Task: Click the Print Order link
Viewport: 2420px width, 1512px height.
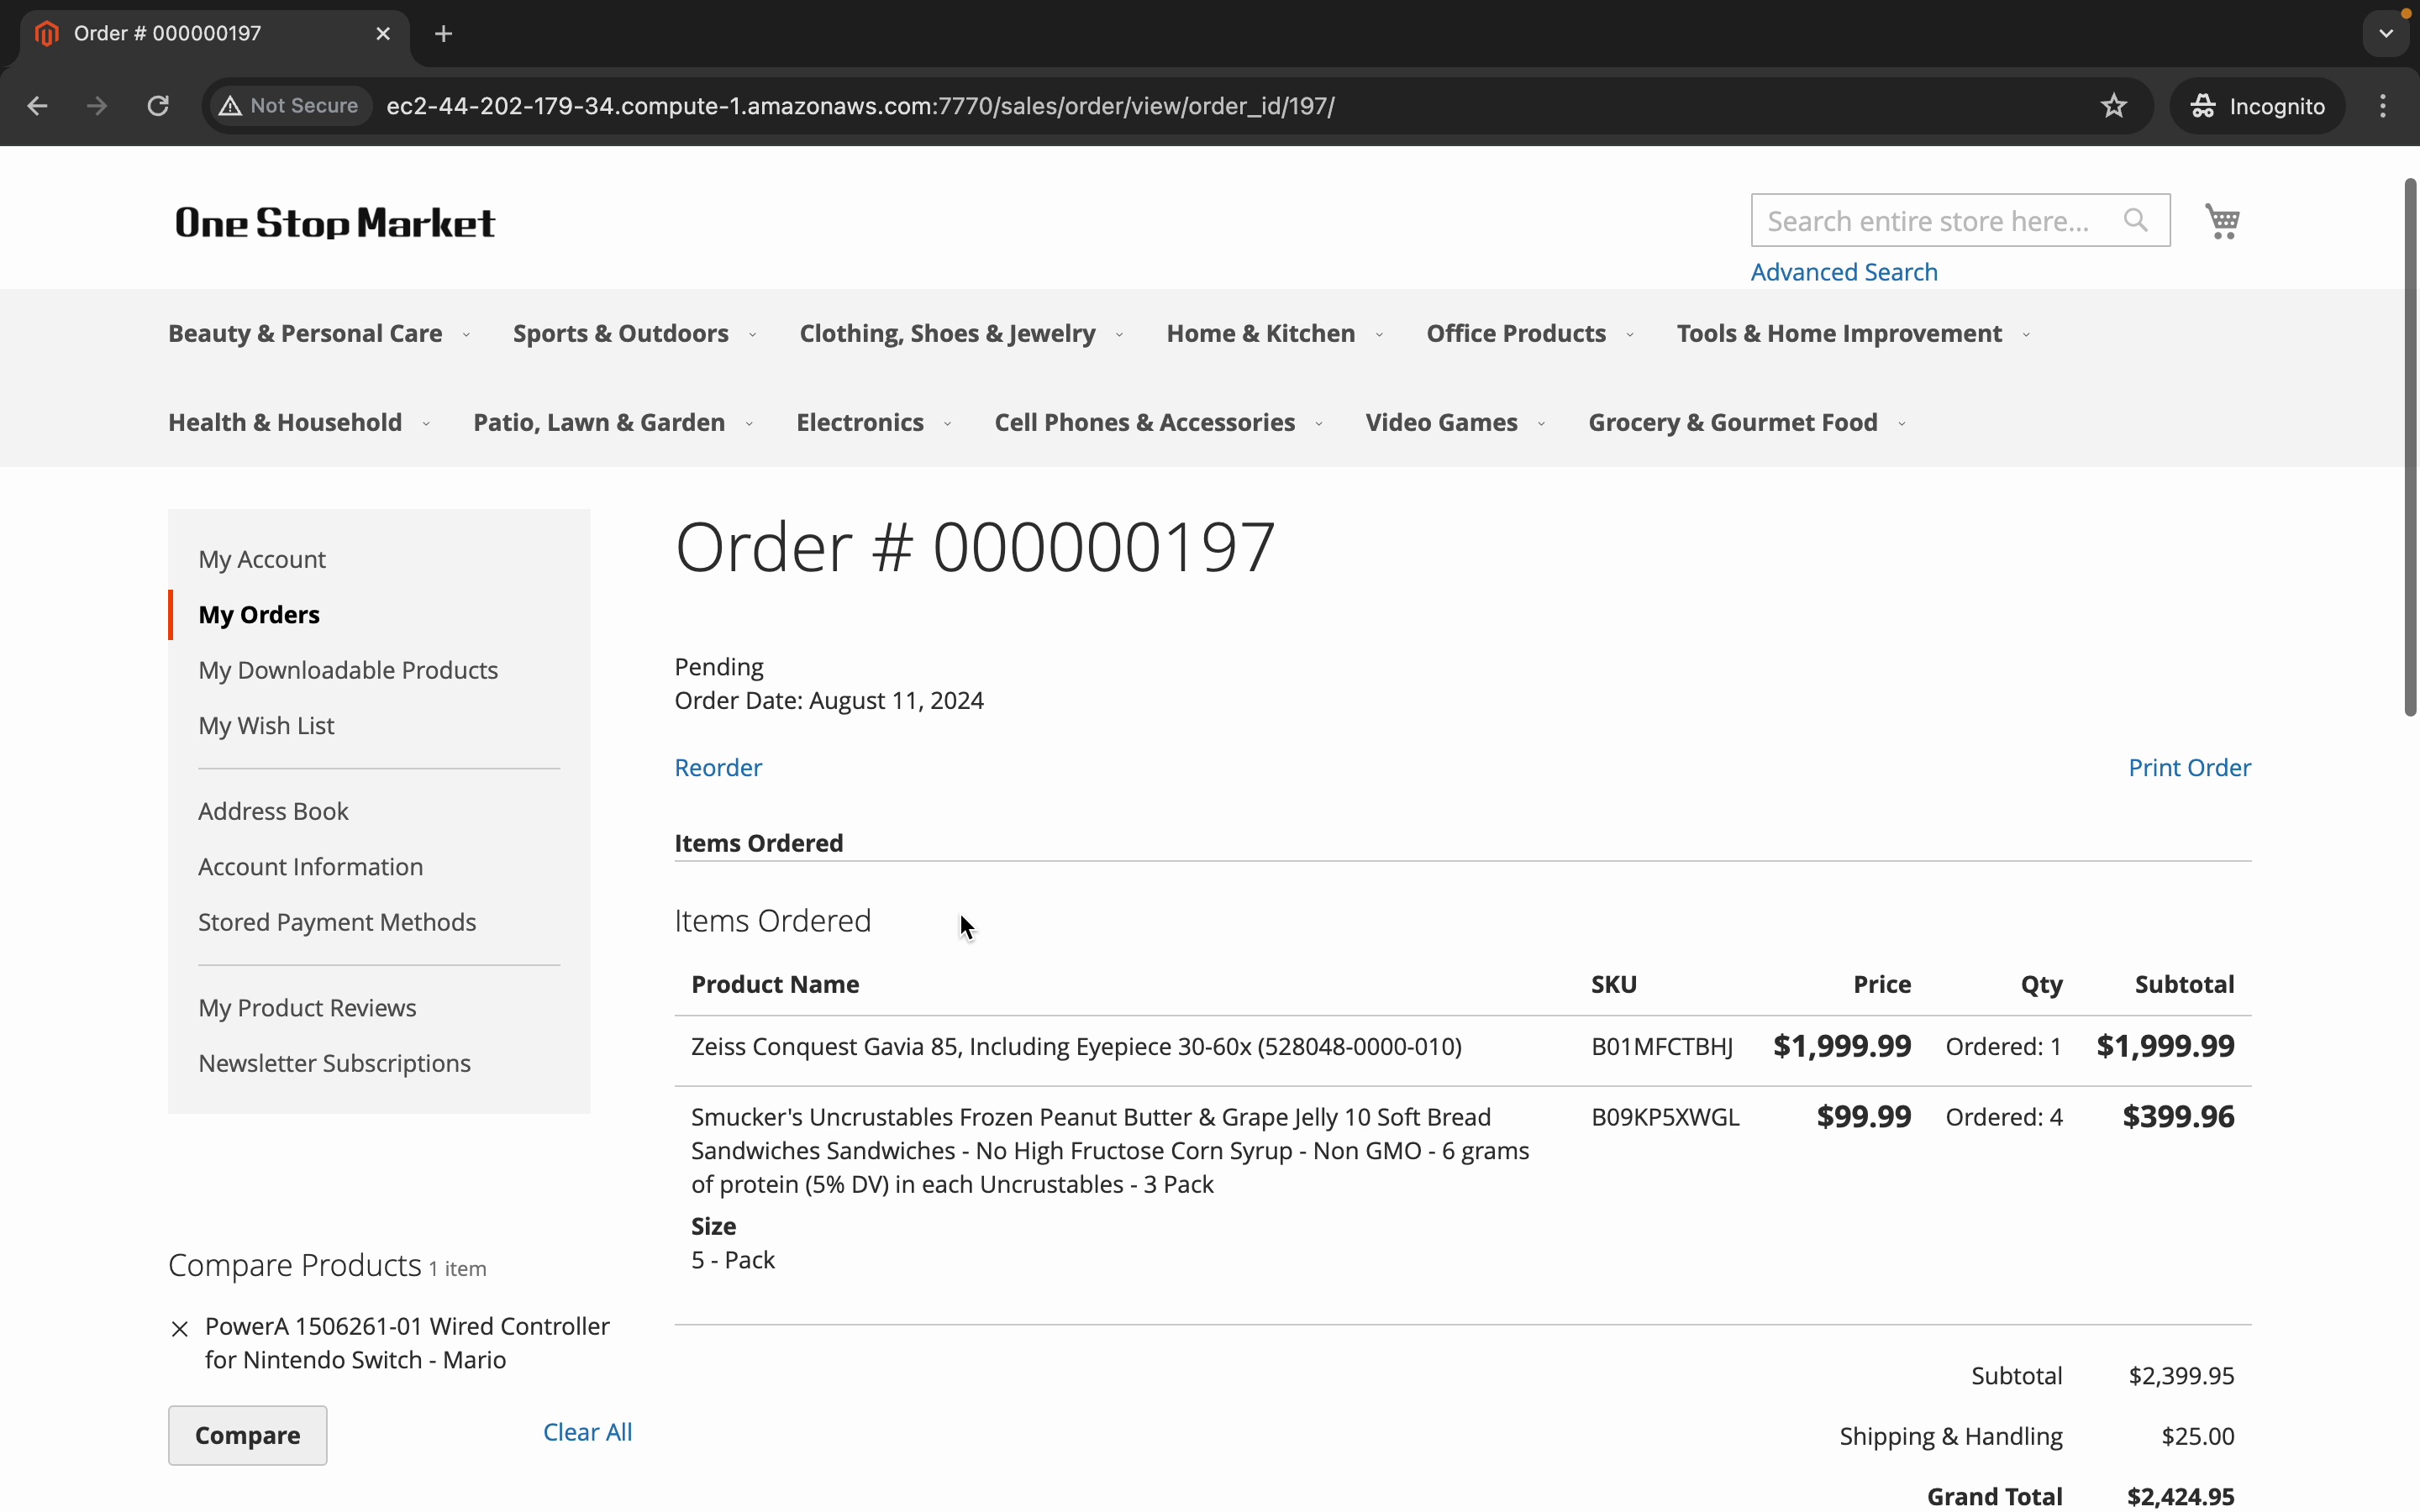Action: click(2189, 768)
